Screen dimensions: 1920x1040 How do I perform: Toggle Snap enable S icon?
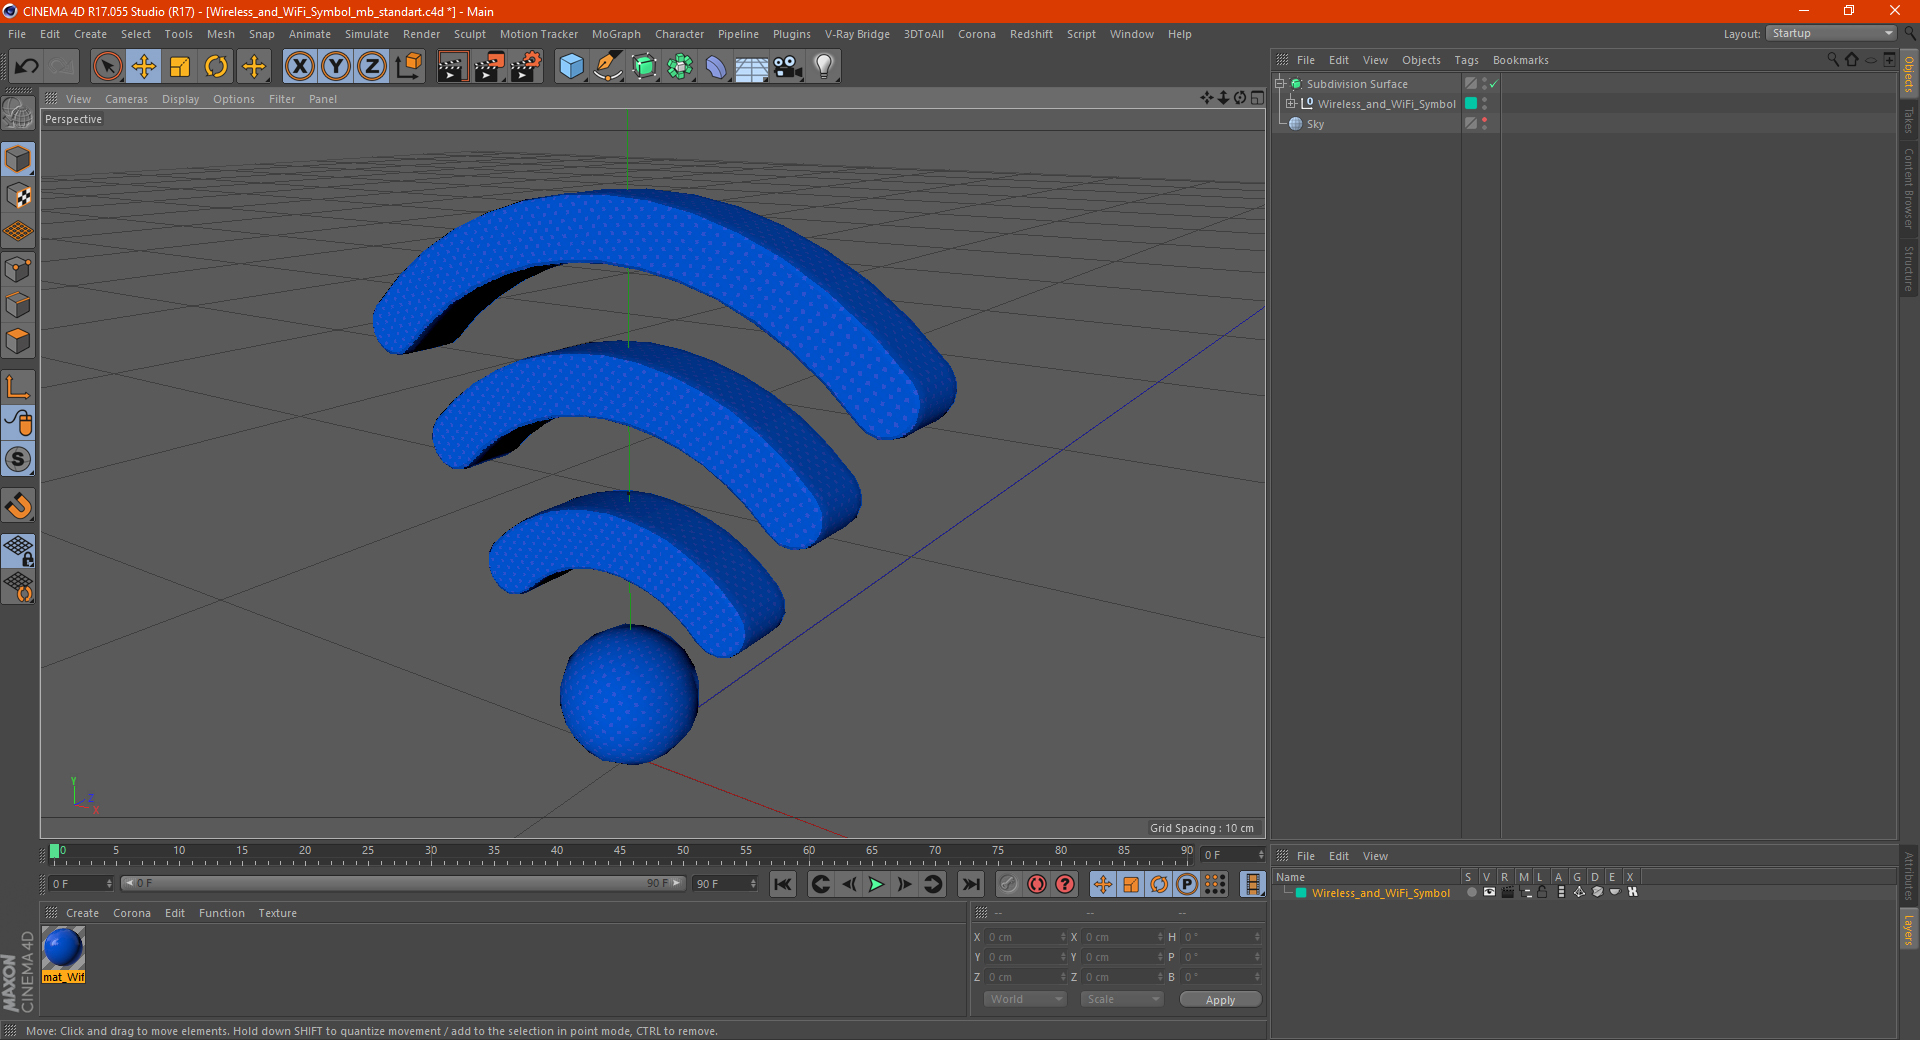[x=18, y=459]
